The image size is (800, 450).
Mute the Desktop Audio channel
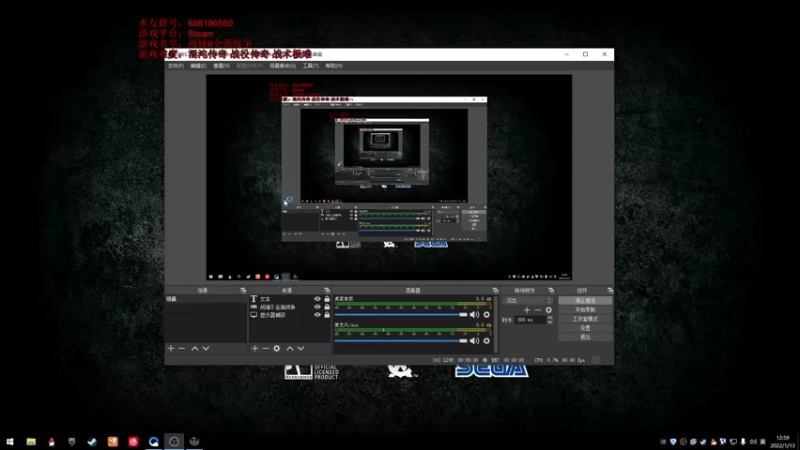click(474, 315)
